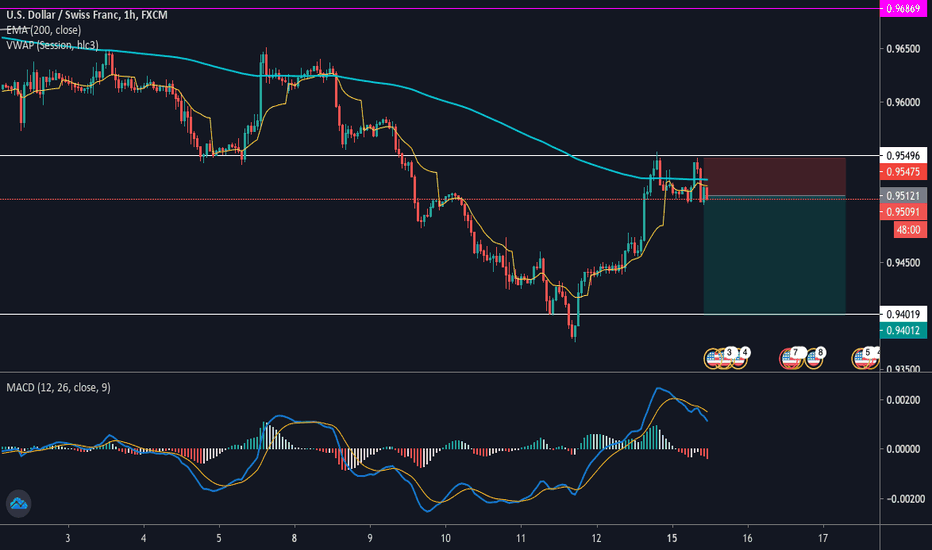
Task: Click date 3 on the time axis
Action: [68, 538]
